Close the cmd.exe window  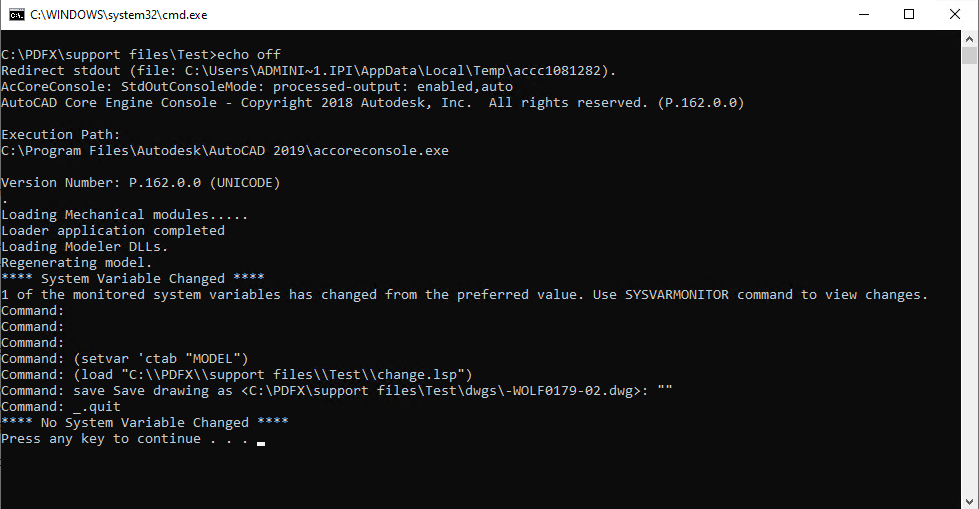(955, 15)
